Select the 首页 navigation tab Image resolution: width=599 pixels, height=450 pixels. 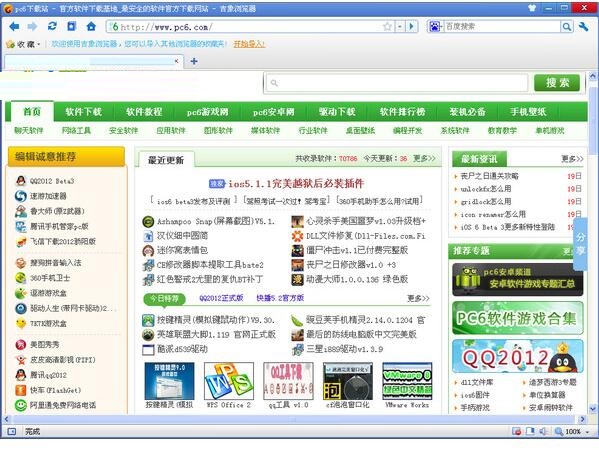coord(32,112)
